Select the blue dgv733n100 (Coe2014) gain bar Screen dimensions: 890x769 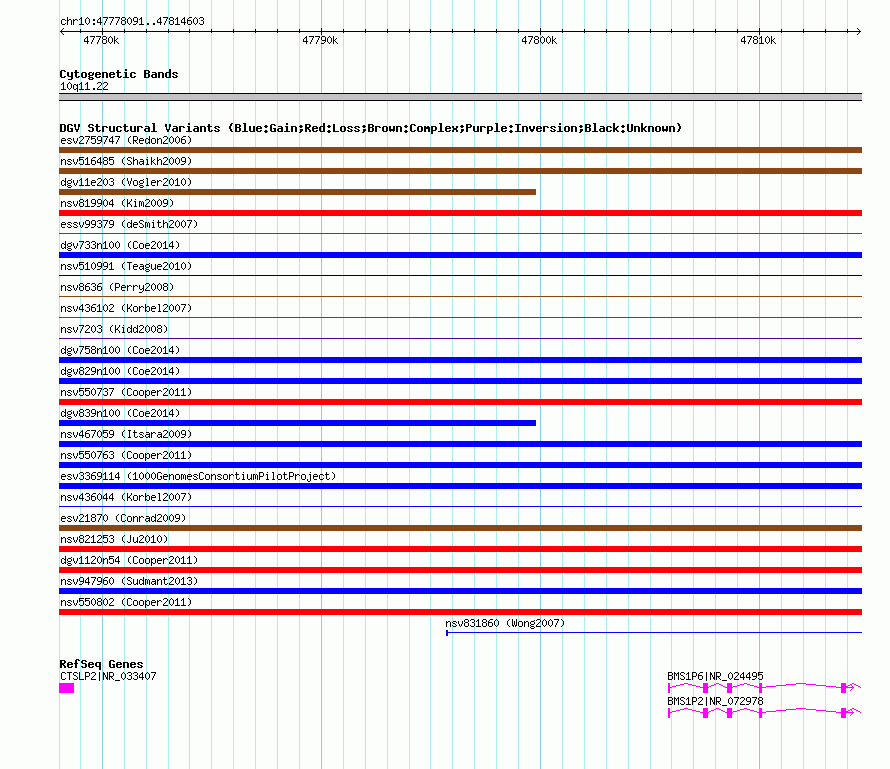(x=460, y=255)
